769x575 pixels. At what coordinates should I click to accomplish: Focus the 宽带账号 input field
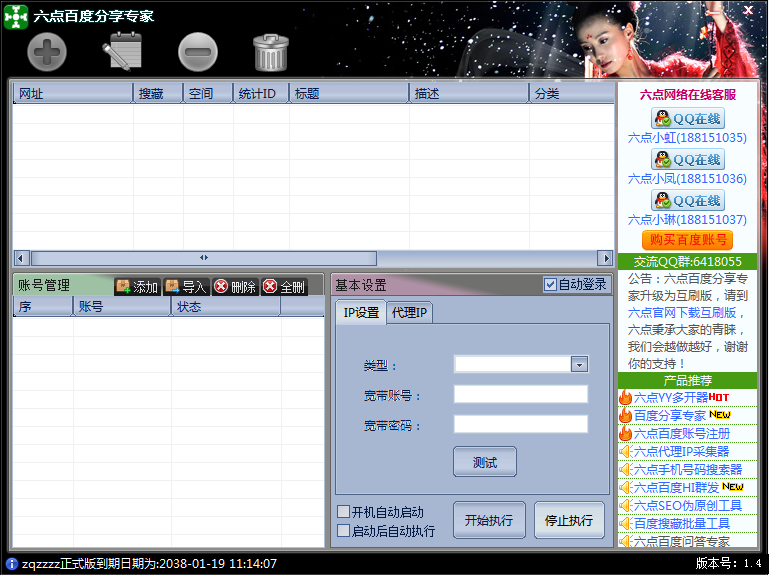tap(521, 394)
